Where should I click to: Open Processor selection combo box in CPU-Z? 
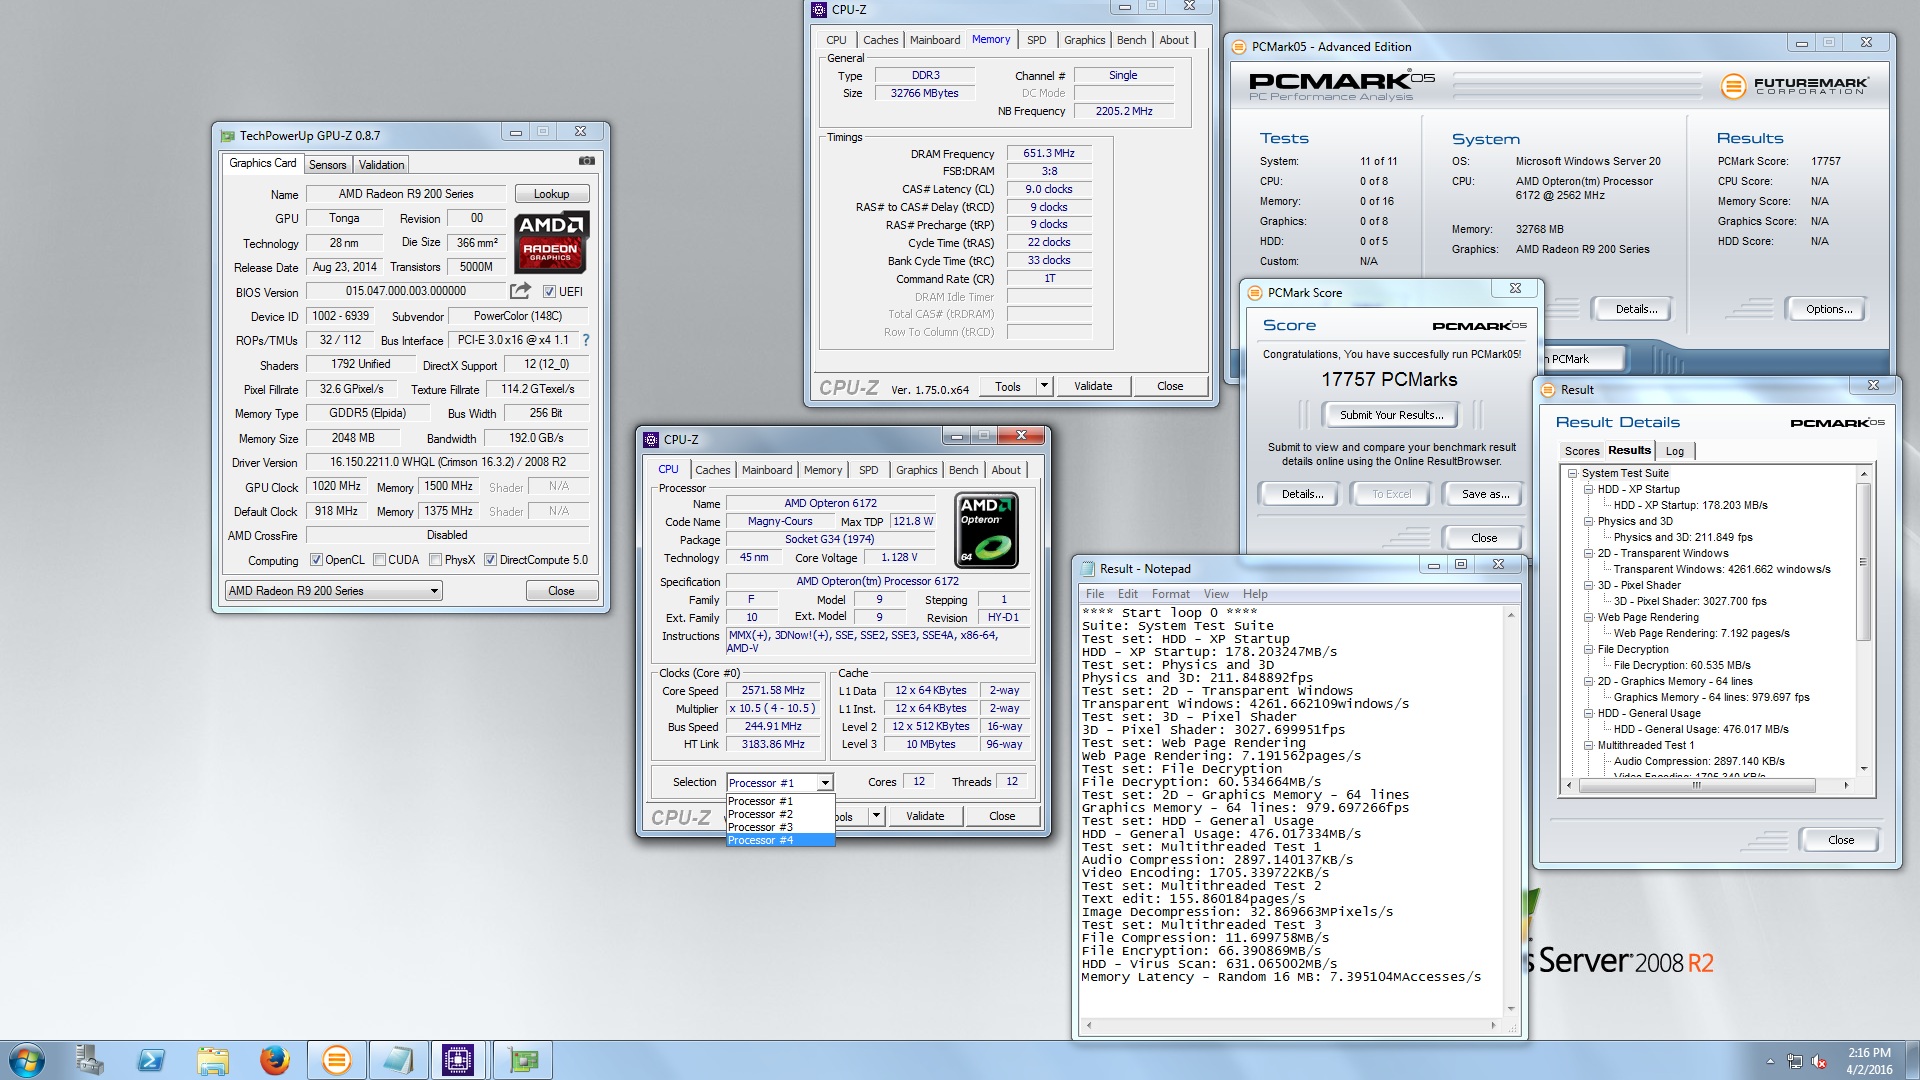780,782
